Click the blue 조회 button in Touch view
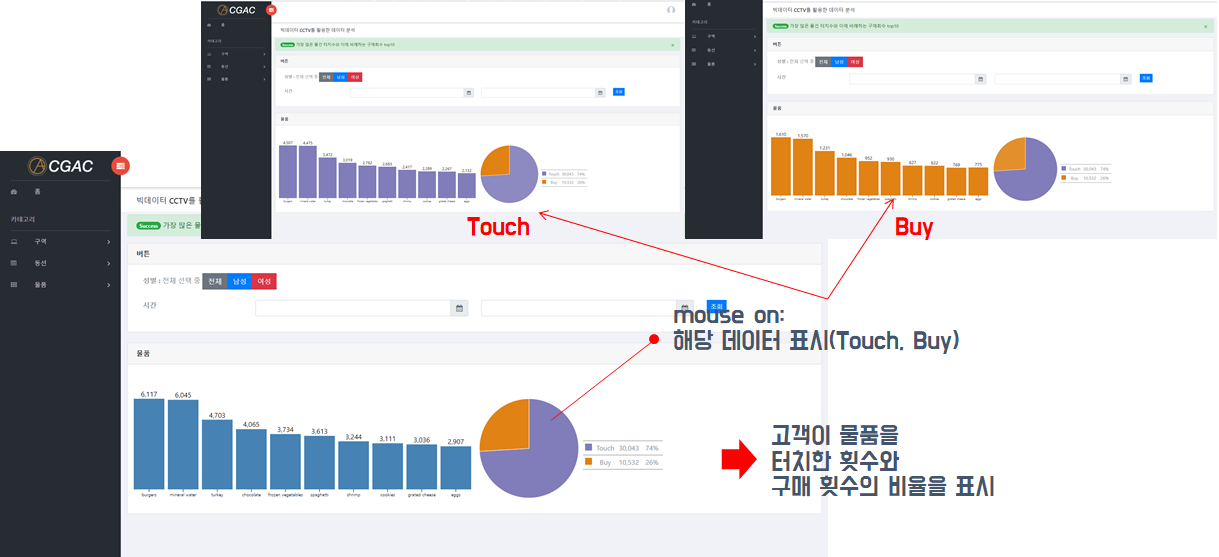Image resolution: width=1219 pixels, height=557 pixels. (x=618, y=92)
